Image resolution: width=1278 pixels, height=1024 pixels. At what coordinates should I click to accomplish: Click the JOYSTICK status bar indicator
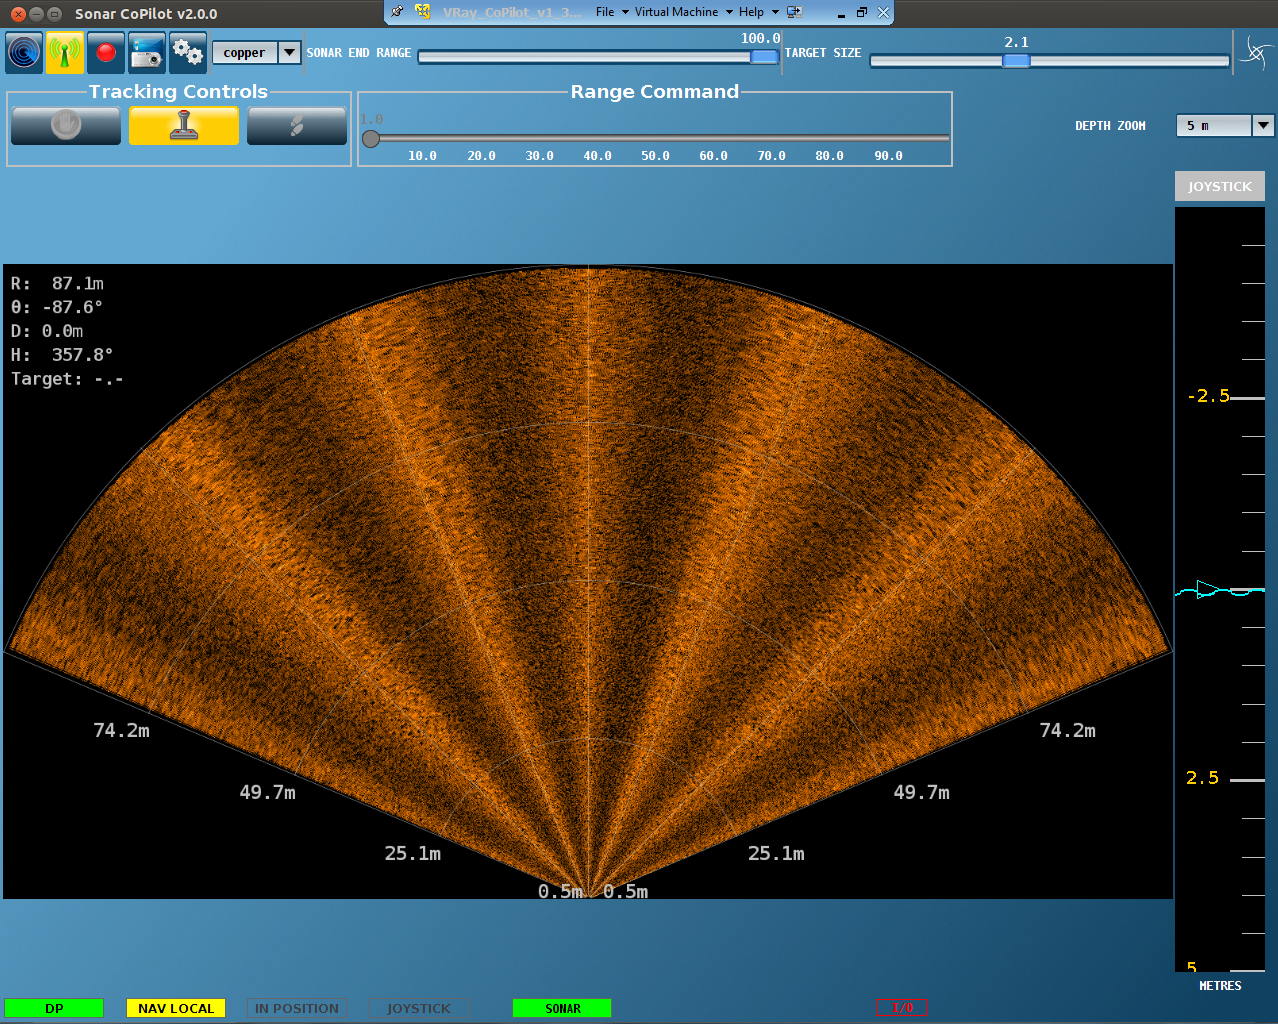pyautogui.click(x=419, y=1008)
